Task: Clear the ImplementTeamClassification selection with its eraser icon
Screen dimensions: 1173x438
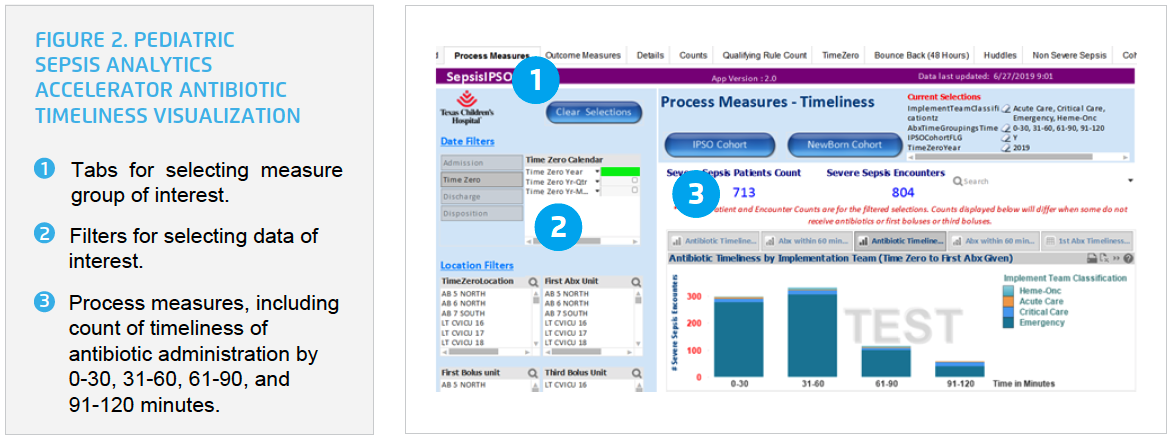Action: point(1006,109)
